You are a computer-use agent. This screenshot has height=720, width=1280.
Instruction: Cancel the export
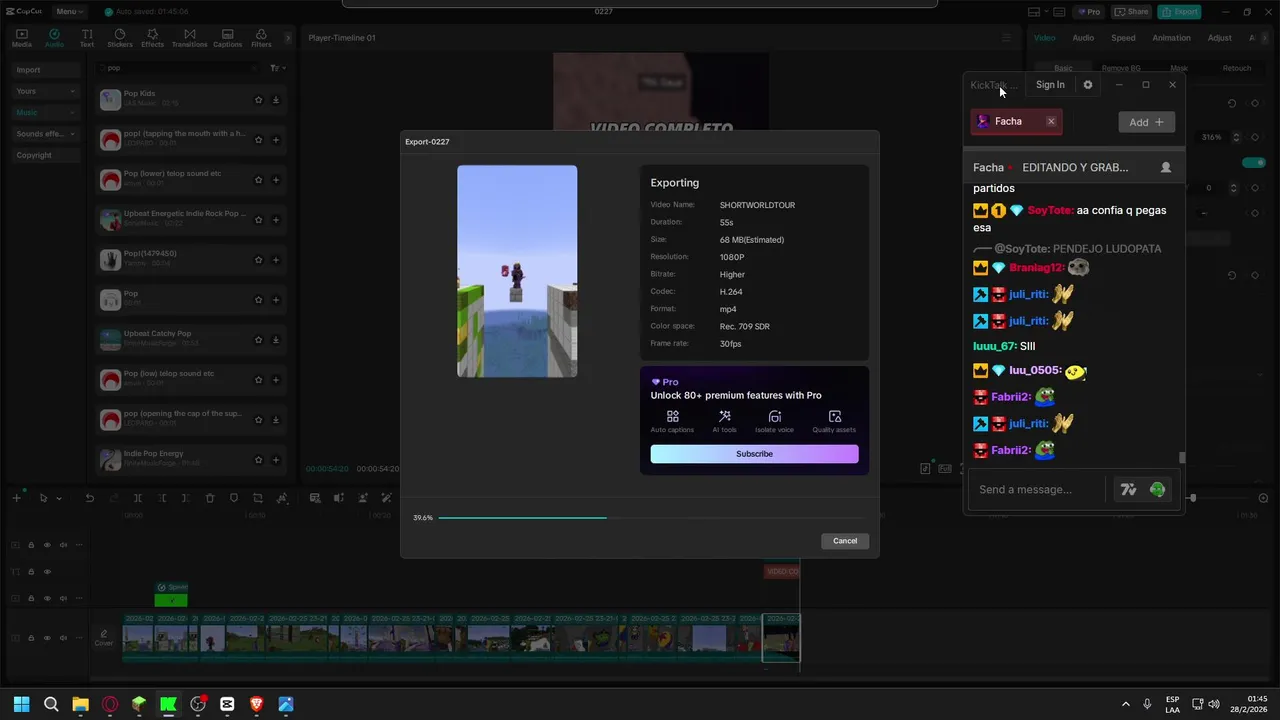(x=845, y=541)
